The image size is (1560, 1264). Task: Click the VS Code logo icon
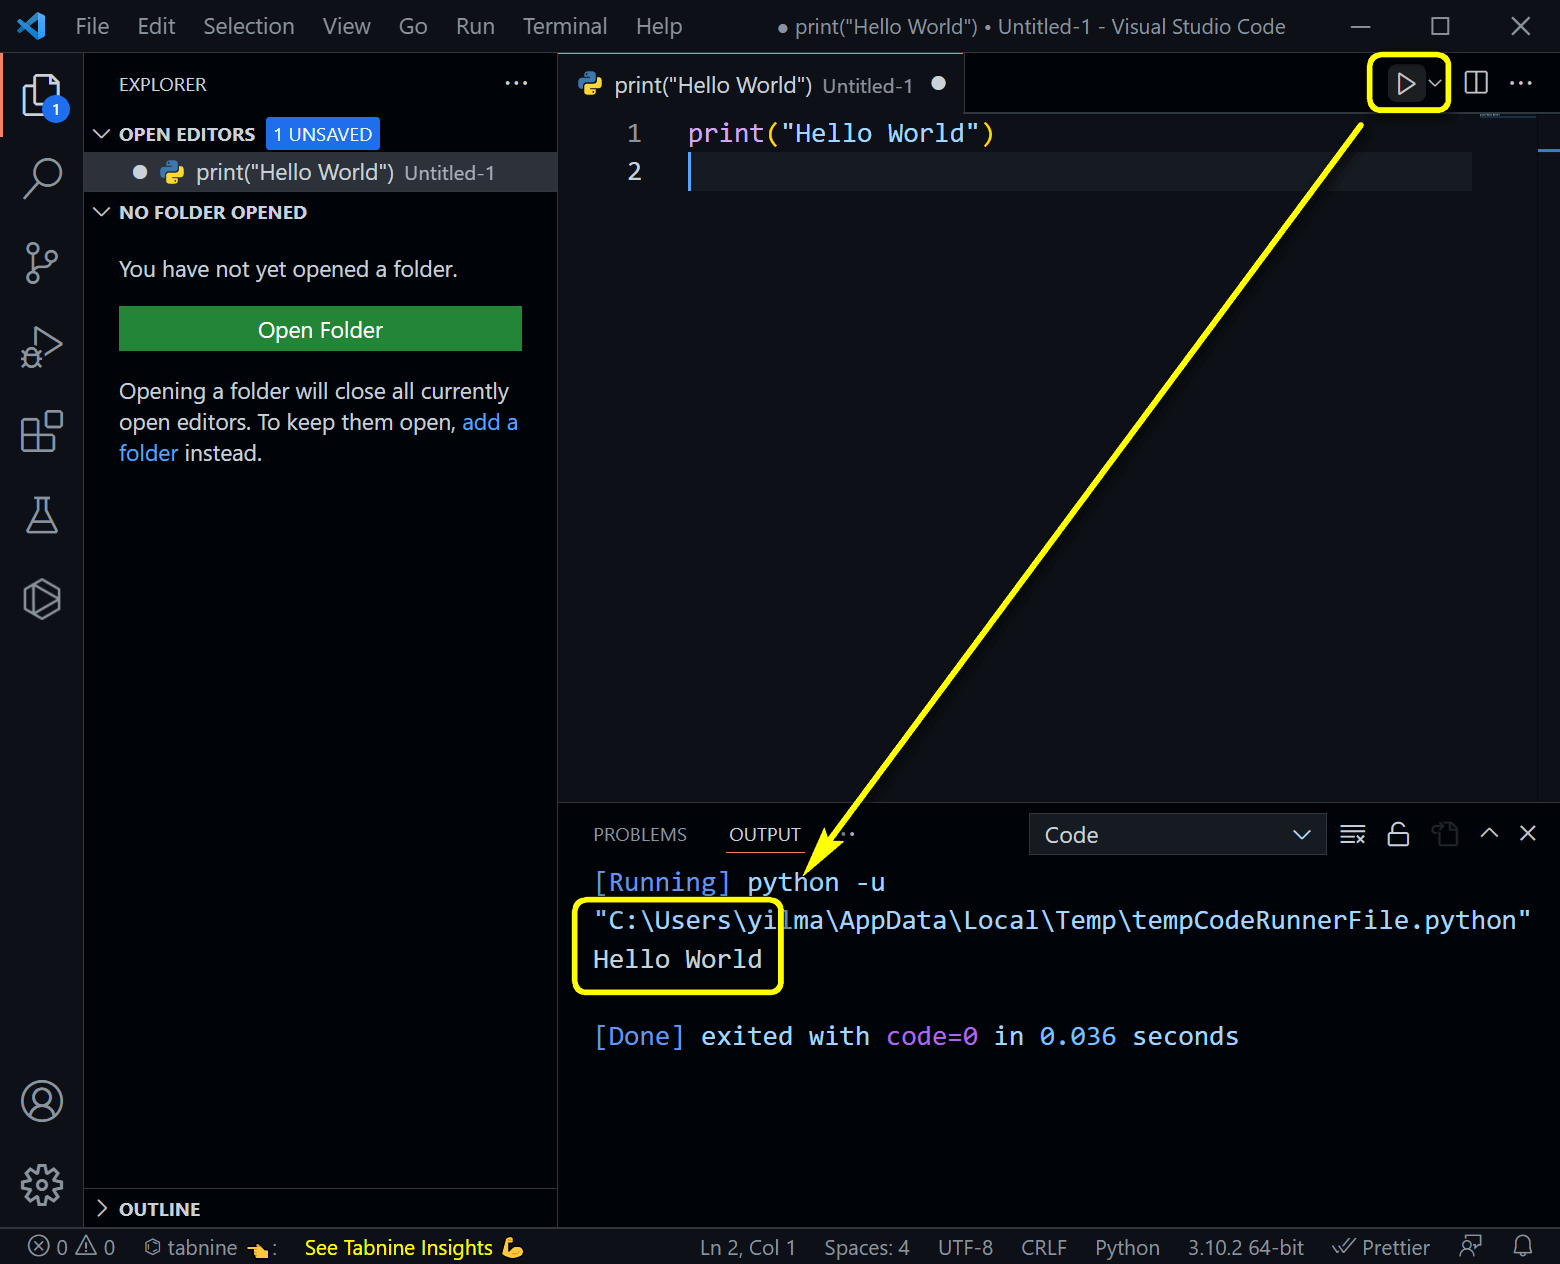pos(31,26)
